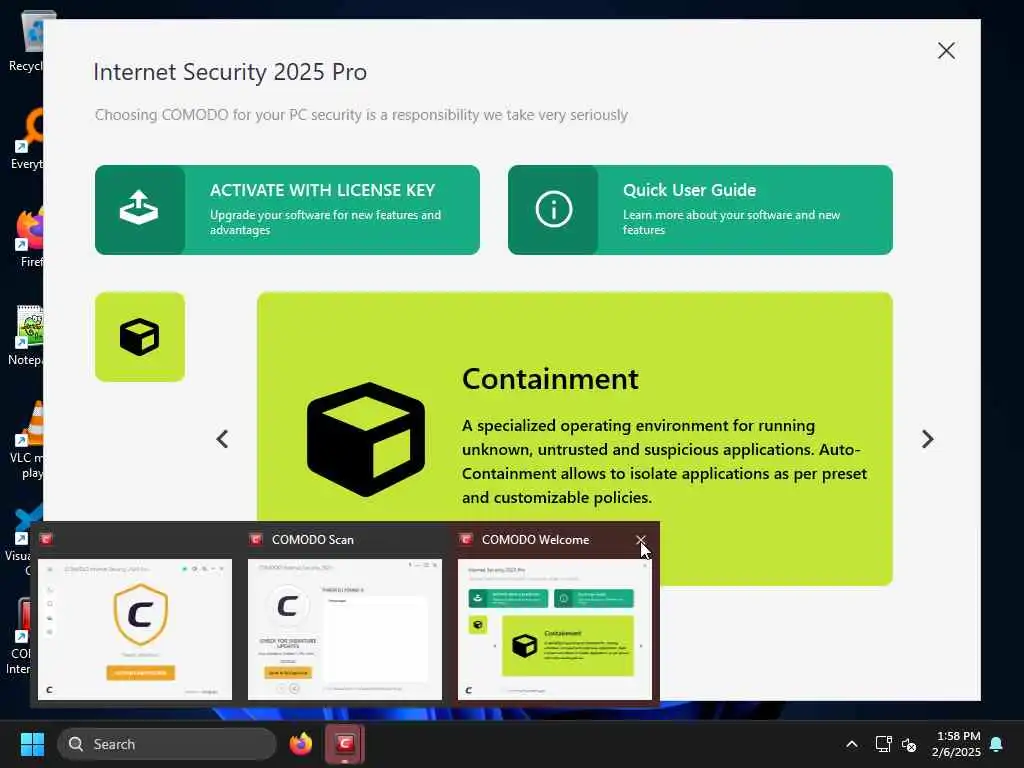Launch Firefox from the taskbar

tap(301, 743)
